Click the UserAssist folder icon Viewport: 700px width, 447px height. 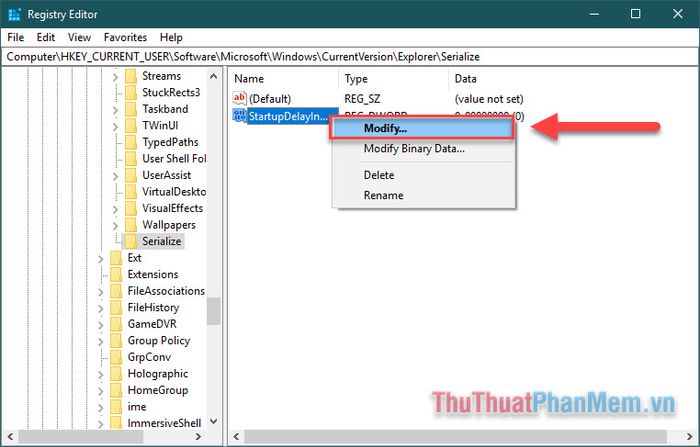pos(131,175)
